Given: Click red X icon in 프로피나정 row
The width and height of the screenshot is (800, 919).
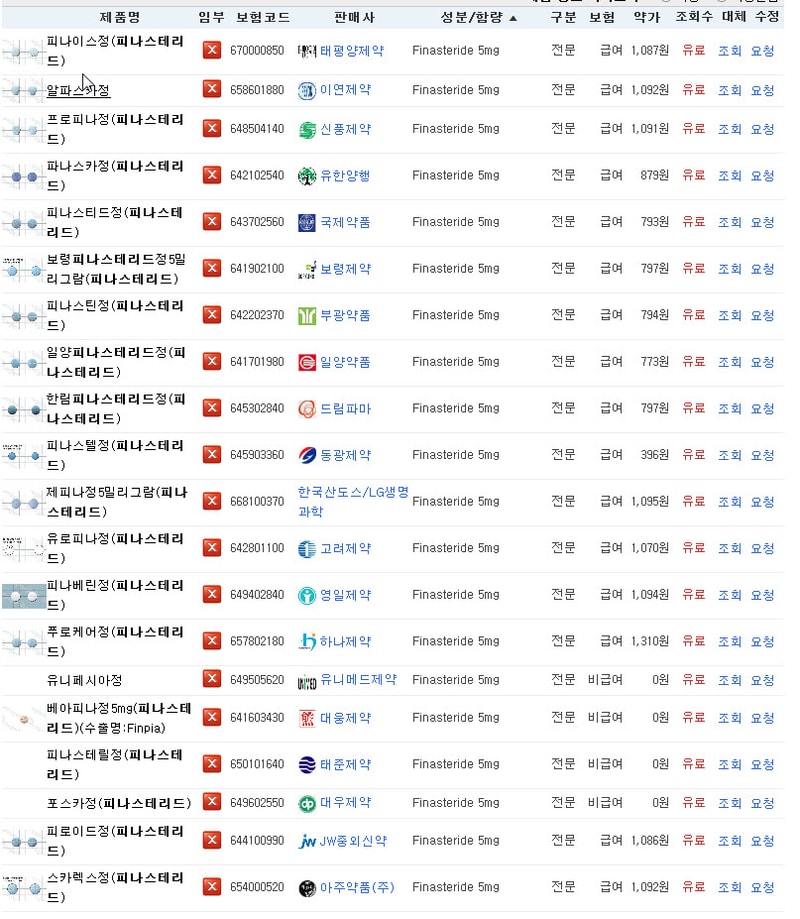Looking at the screenshot, I should pos(212,128).
